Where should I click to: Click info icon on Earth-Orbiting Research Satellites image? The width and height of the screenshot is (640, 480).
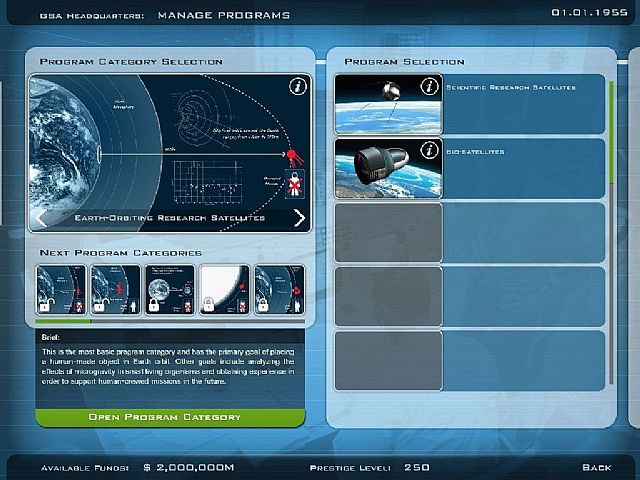coord(297,86)
